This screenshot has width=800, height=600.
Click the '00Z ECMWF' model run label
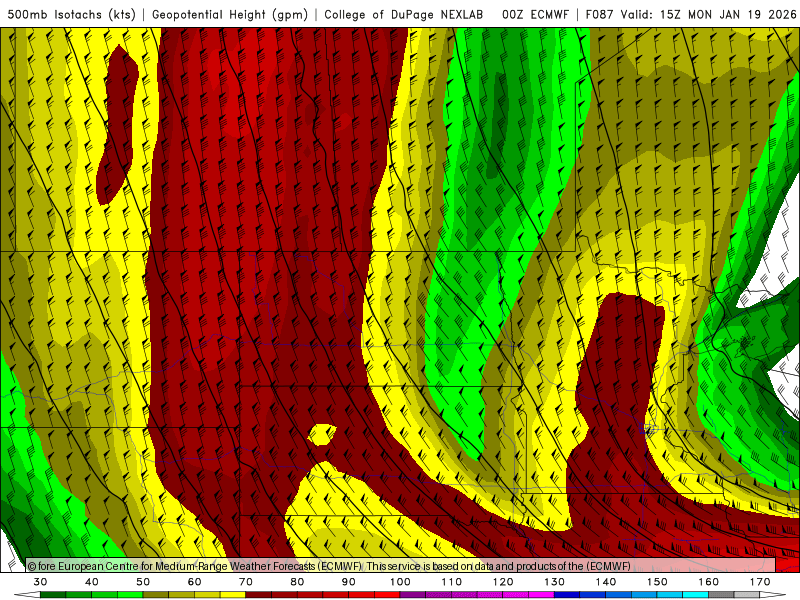[x=535, y=15]
